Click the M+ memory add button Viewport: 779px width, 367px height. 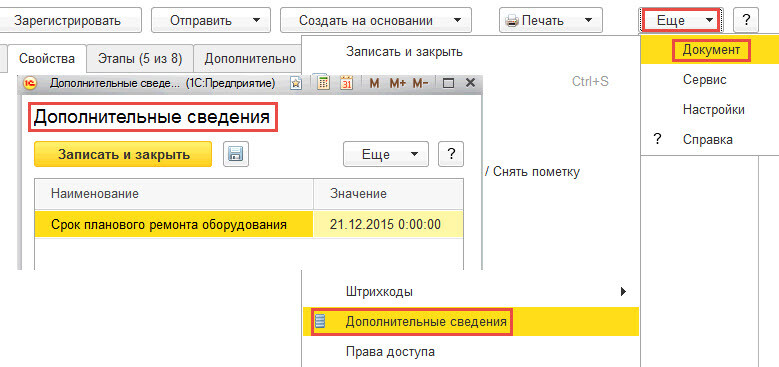[398, 83]
